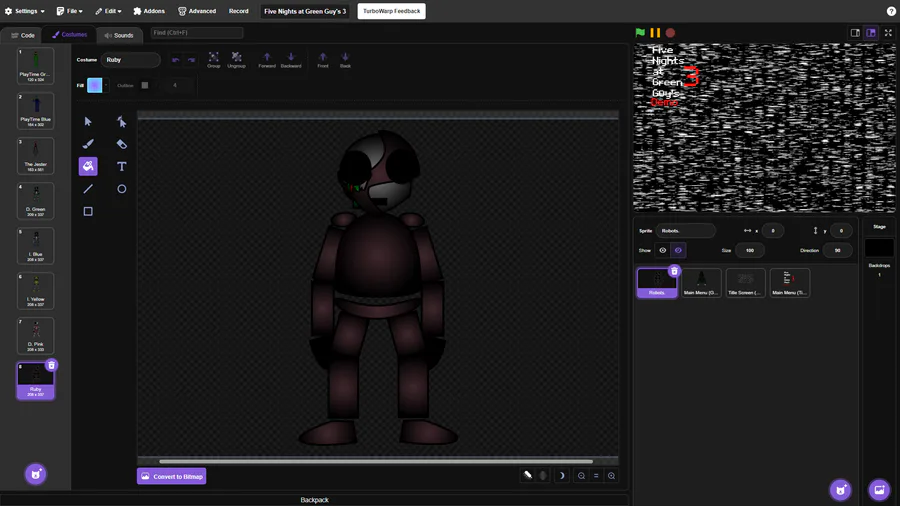Viewport: 900px width, 506px height.
Task: Open the help question mark icon
Action: pyautogui.click(x=891, y=11)
